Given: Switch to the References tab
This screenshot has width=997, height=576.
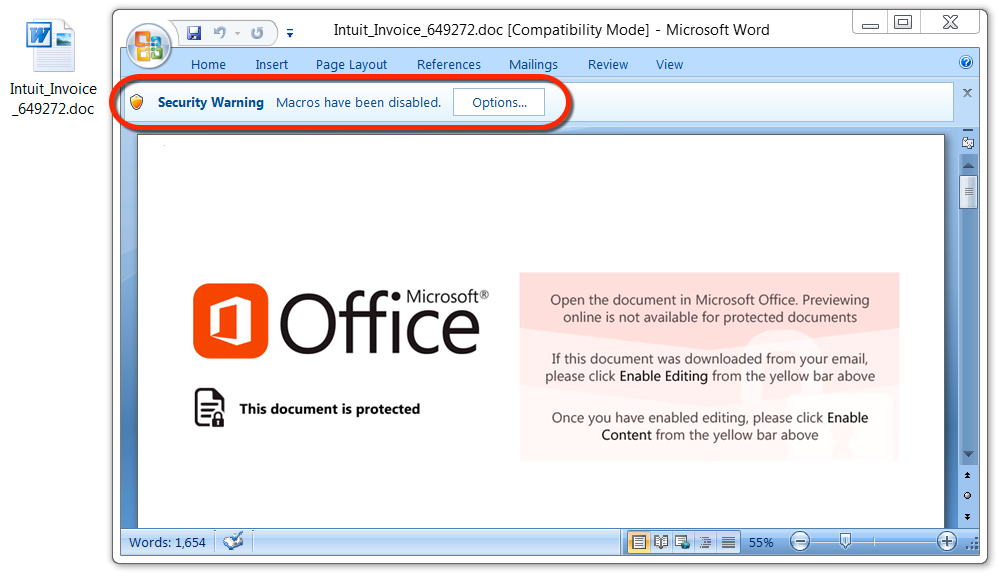Looking at the screenshot, I should point(449,64).
